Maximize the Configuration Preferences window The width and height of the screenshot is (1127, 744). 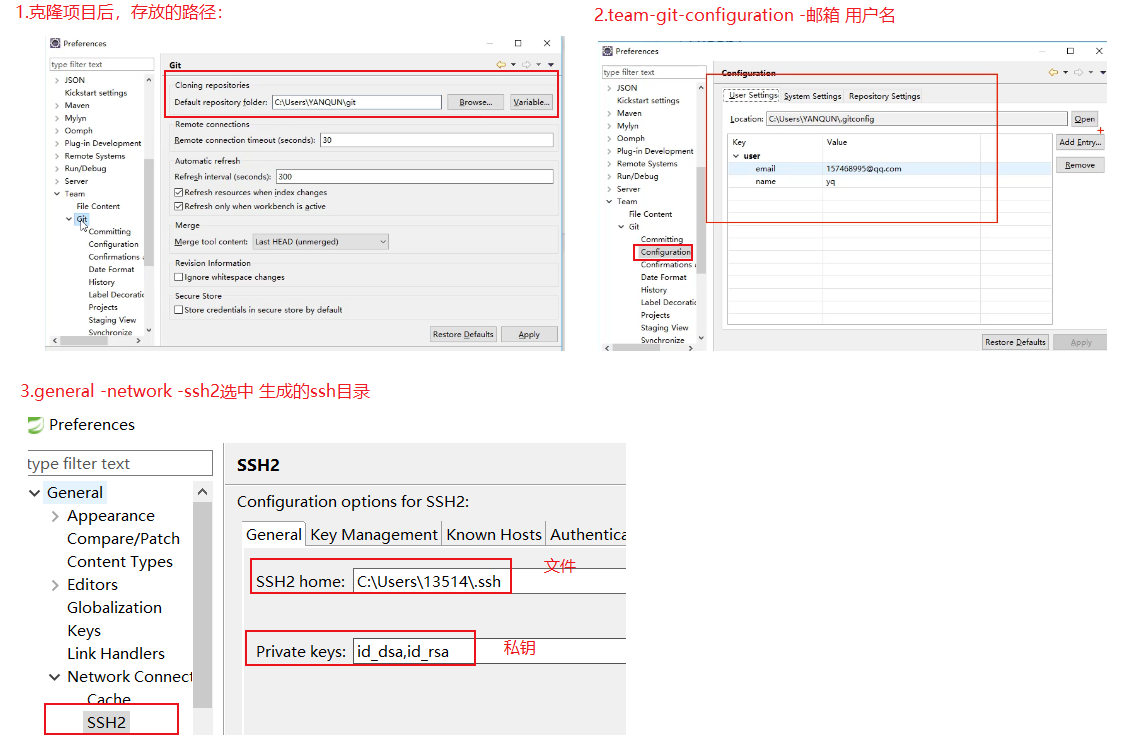1069,51
